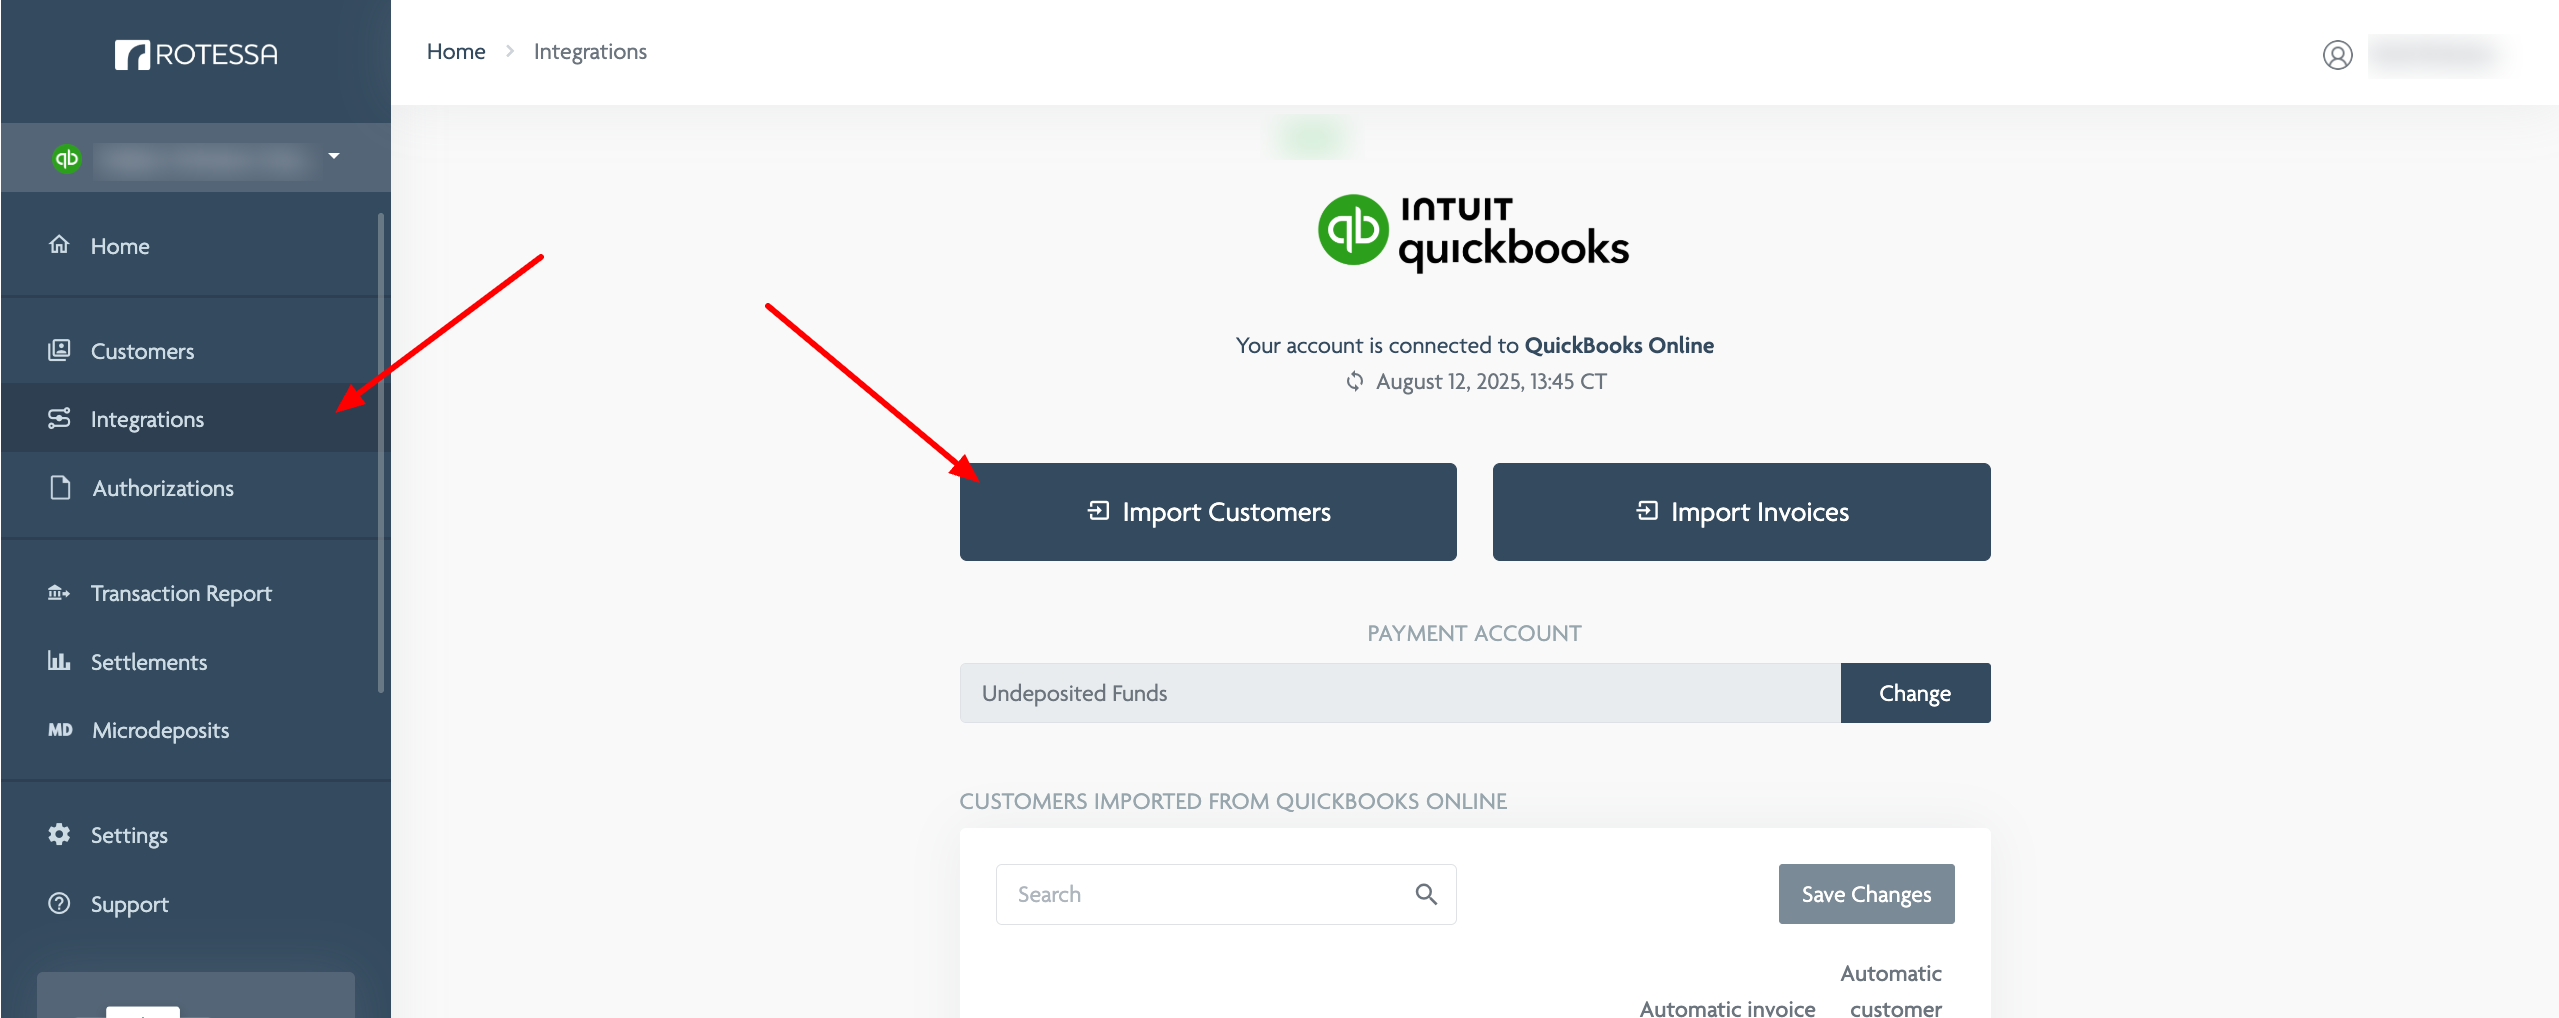Click the Integrations icon in sidebar
This screenshot has width=2559, height=1018.
coord(59,418)
